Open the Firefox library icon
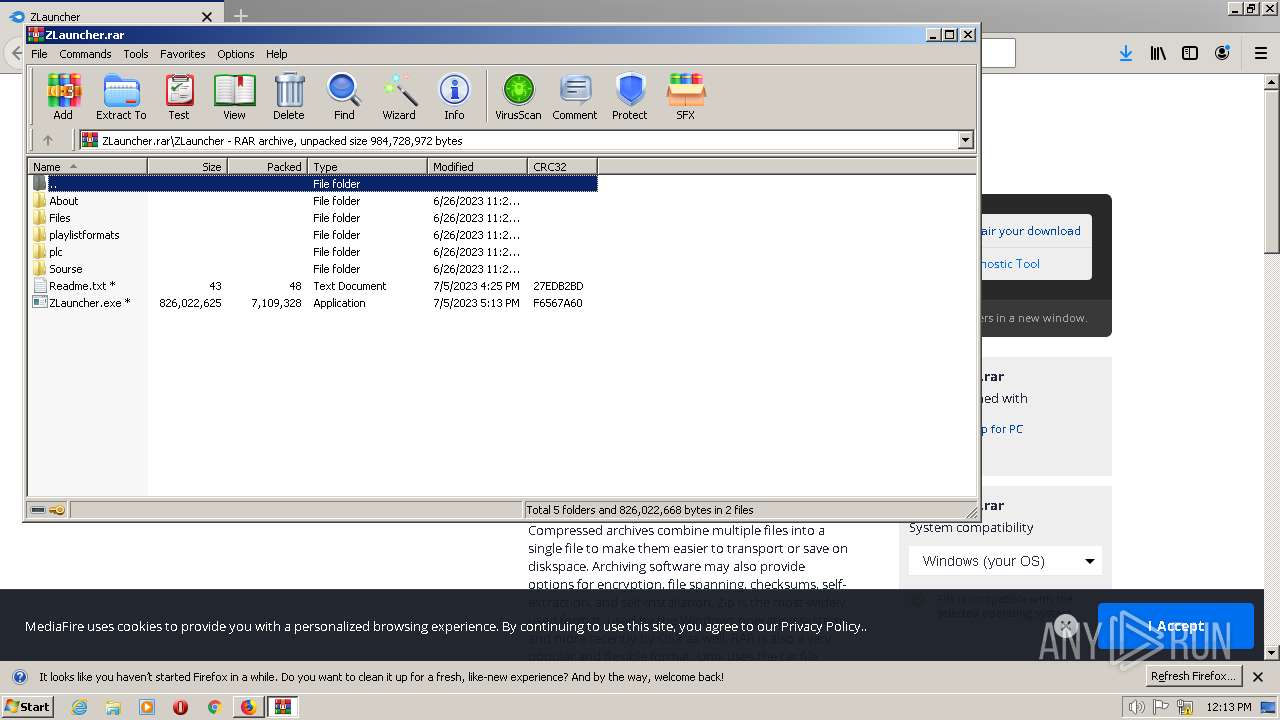1280x720 pixels. click(1158, 54)
